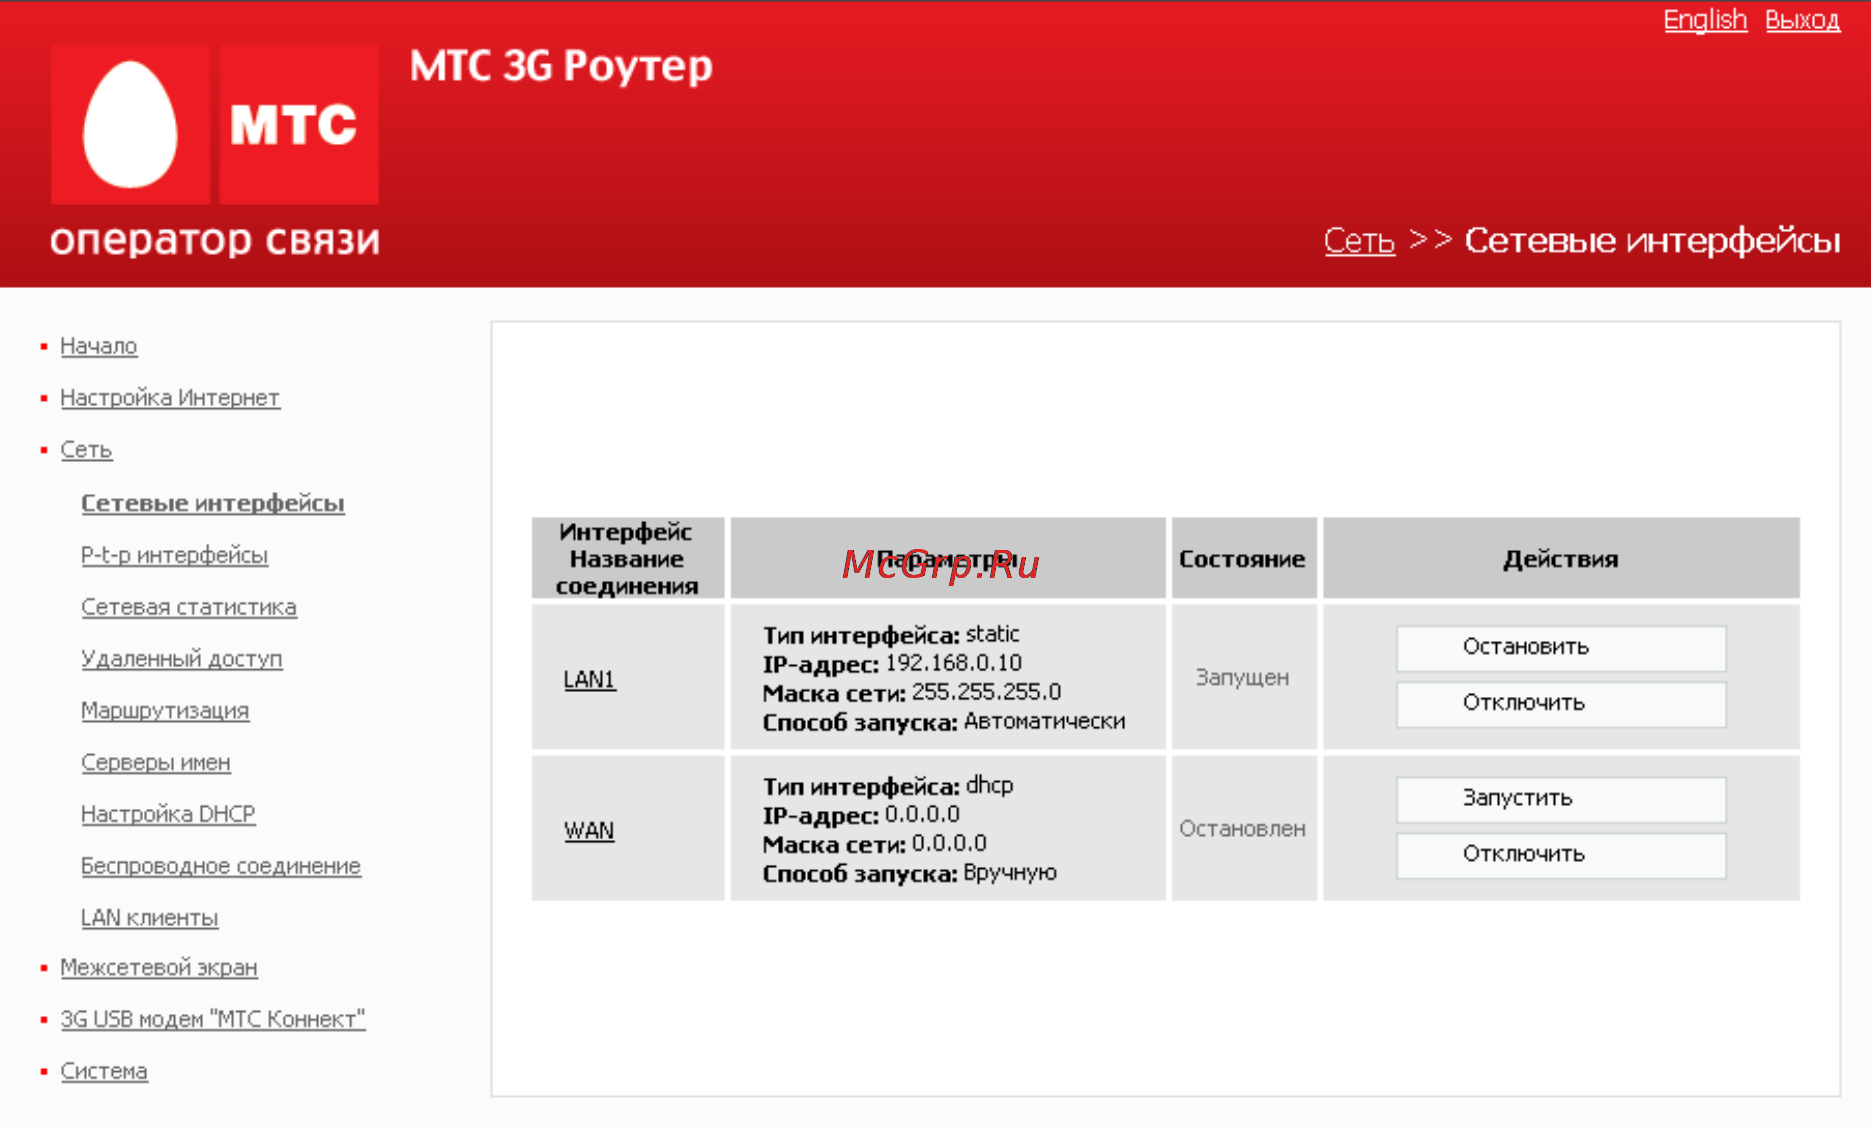The image size is (1871, 1127).
Task: Open the Начало menu item
Action: (99, 346)
